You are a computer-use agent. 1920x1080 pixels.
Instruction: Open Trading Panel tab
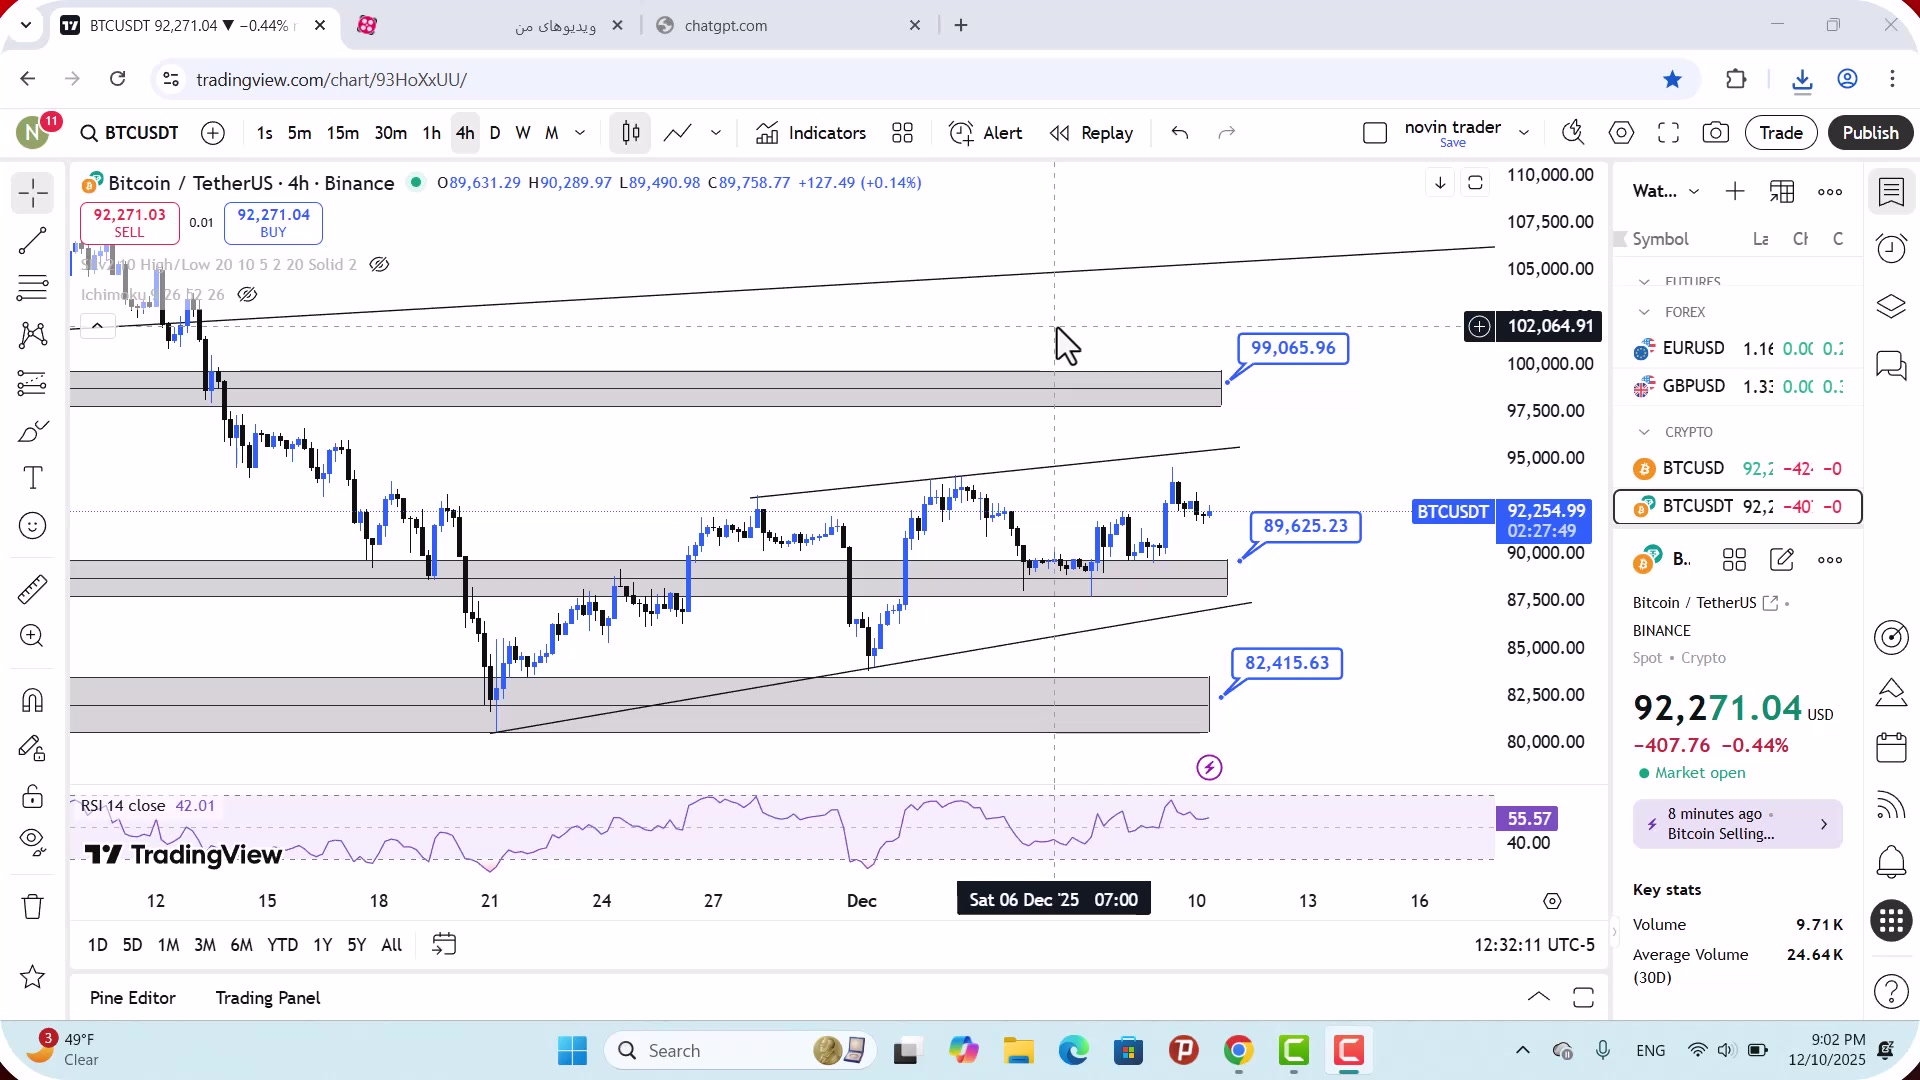point(268,998)
